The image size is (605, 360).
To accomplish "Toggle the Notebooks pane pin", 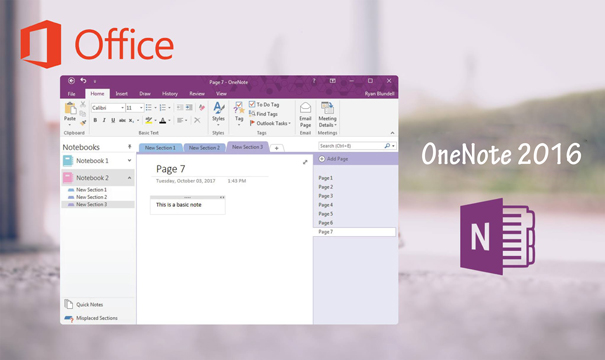I will tap(130, 147).
